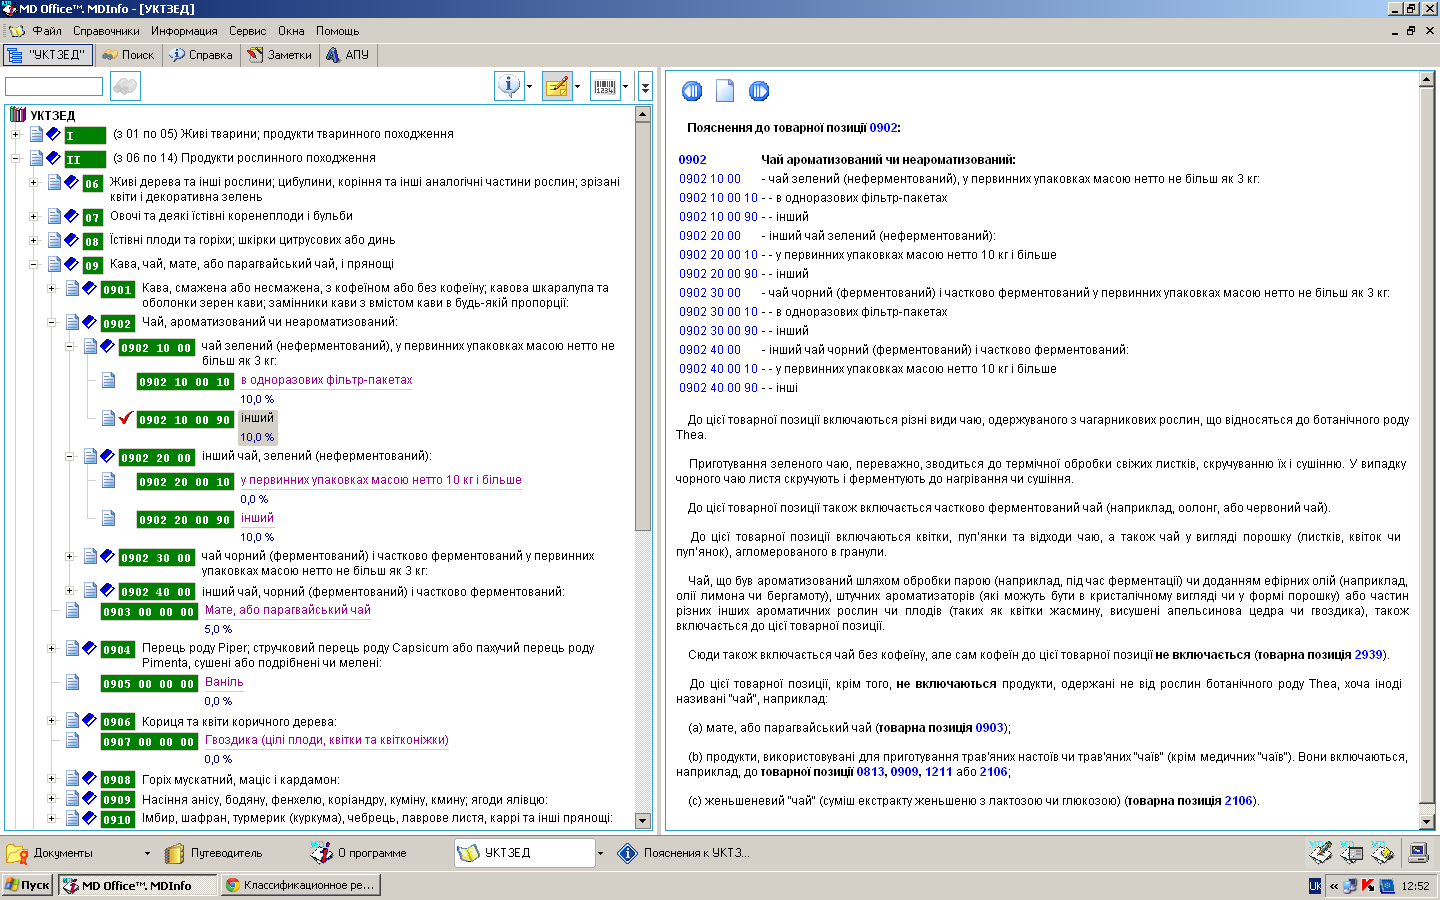Go to previous explanation page arrow
Image resolution: width=1440 pixels, height=900 pixels.
[692, 91]
